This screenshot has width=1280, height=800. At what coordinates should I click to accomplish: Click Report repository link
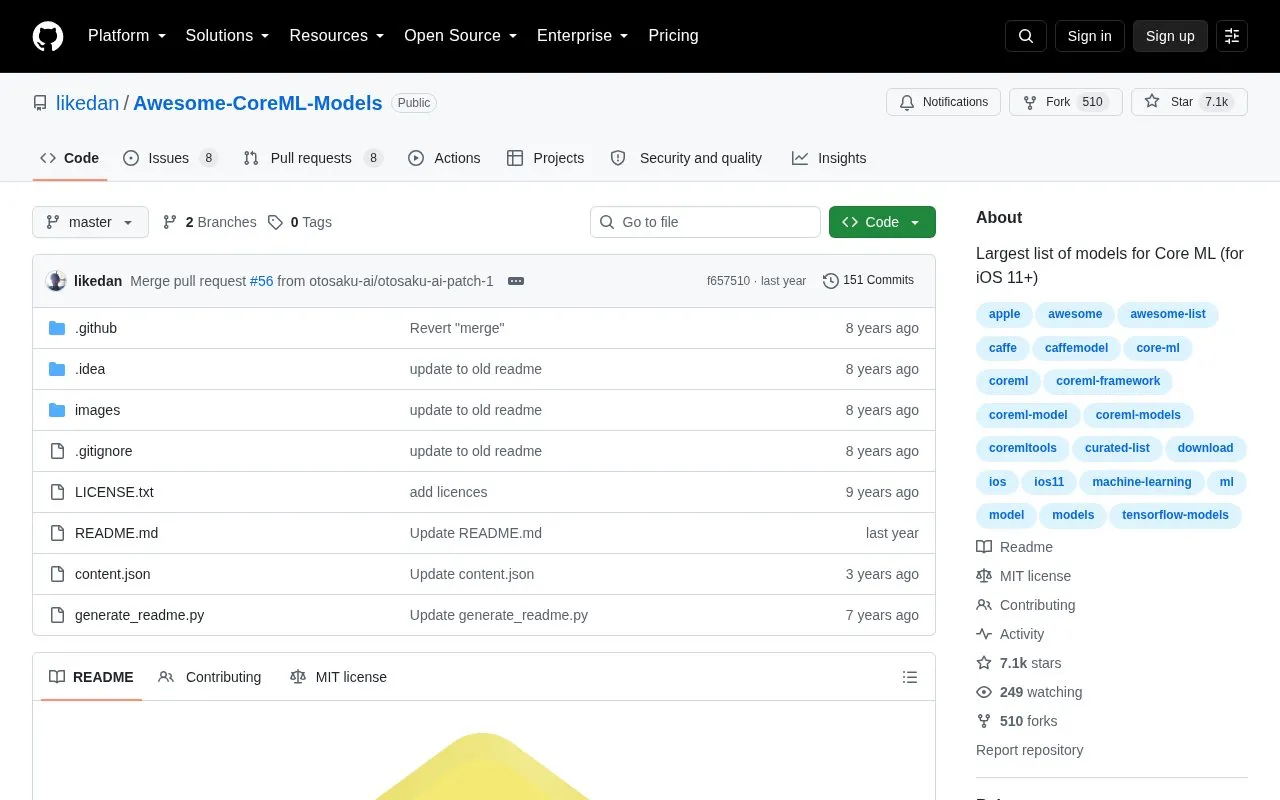pyautogui.click(x=1029, y=750)
